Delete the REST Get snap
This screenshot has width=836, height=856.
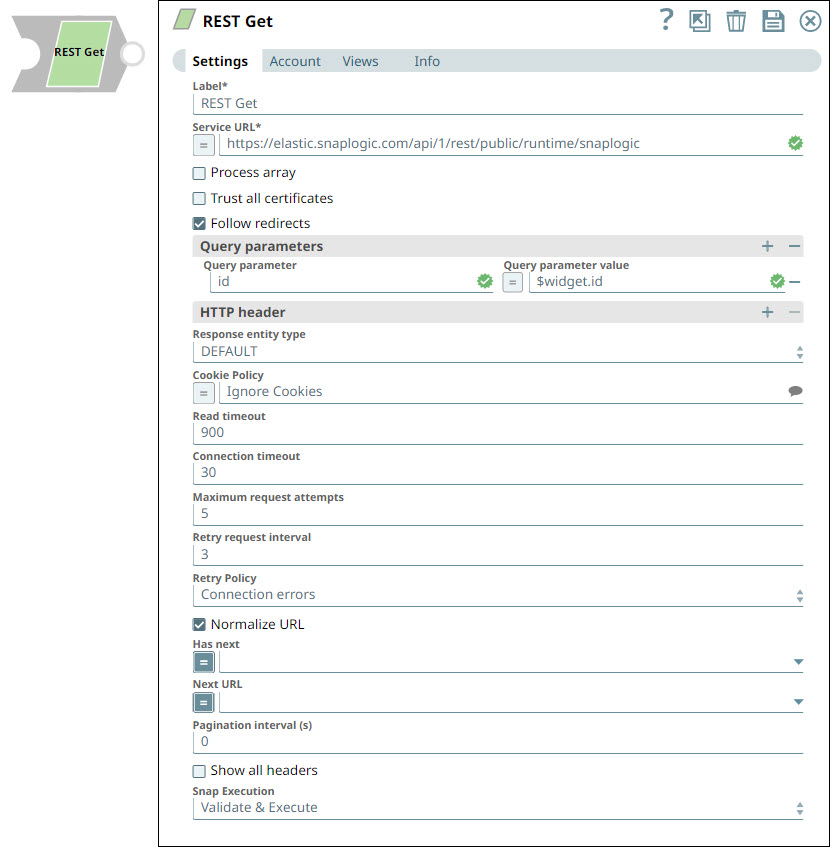[x=736, y=20]
